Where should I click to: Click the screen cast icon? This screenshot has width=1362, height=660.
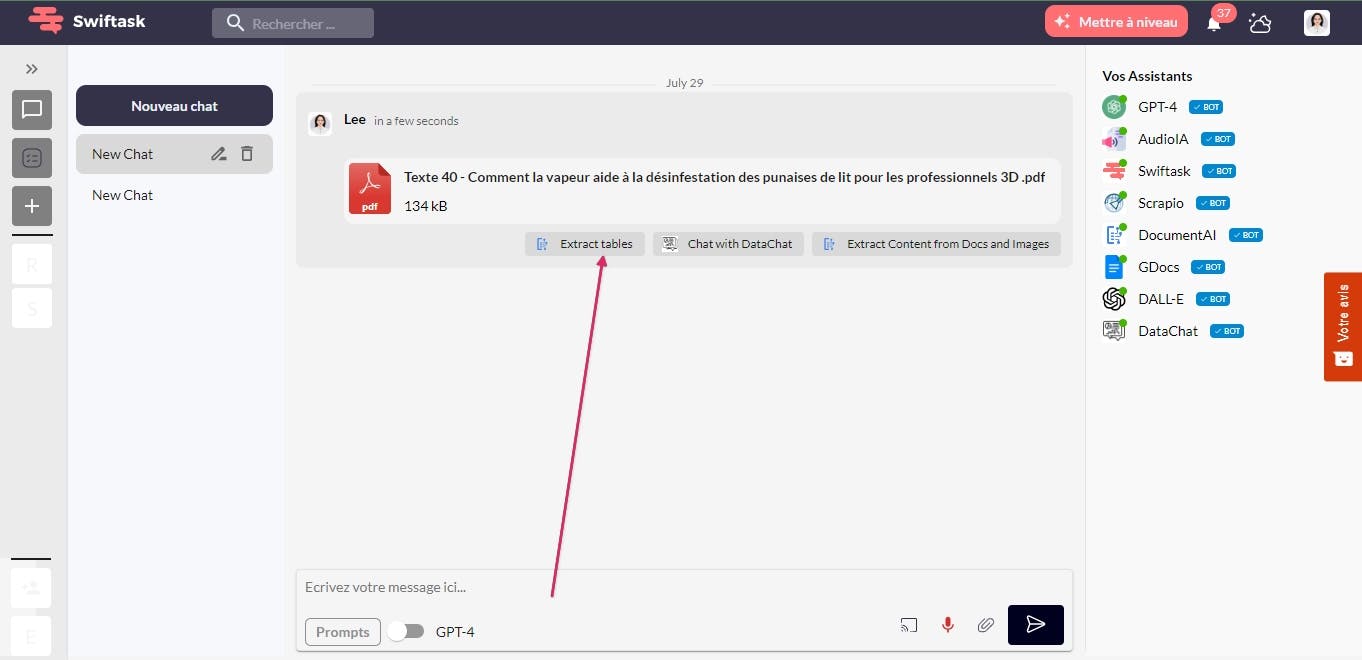click(x=908, y=625)
